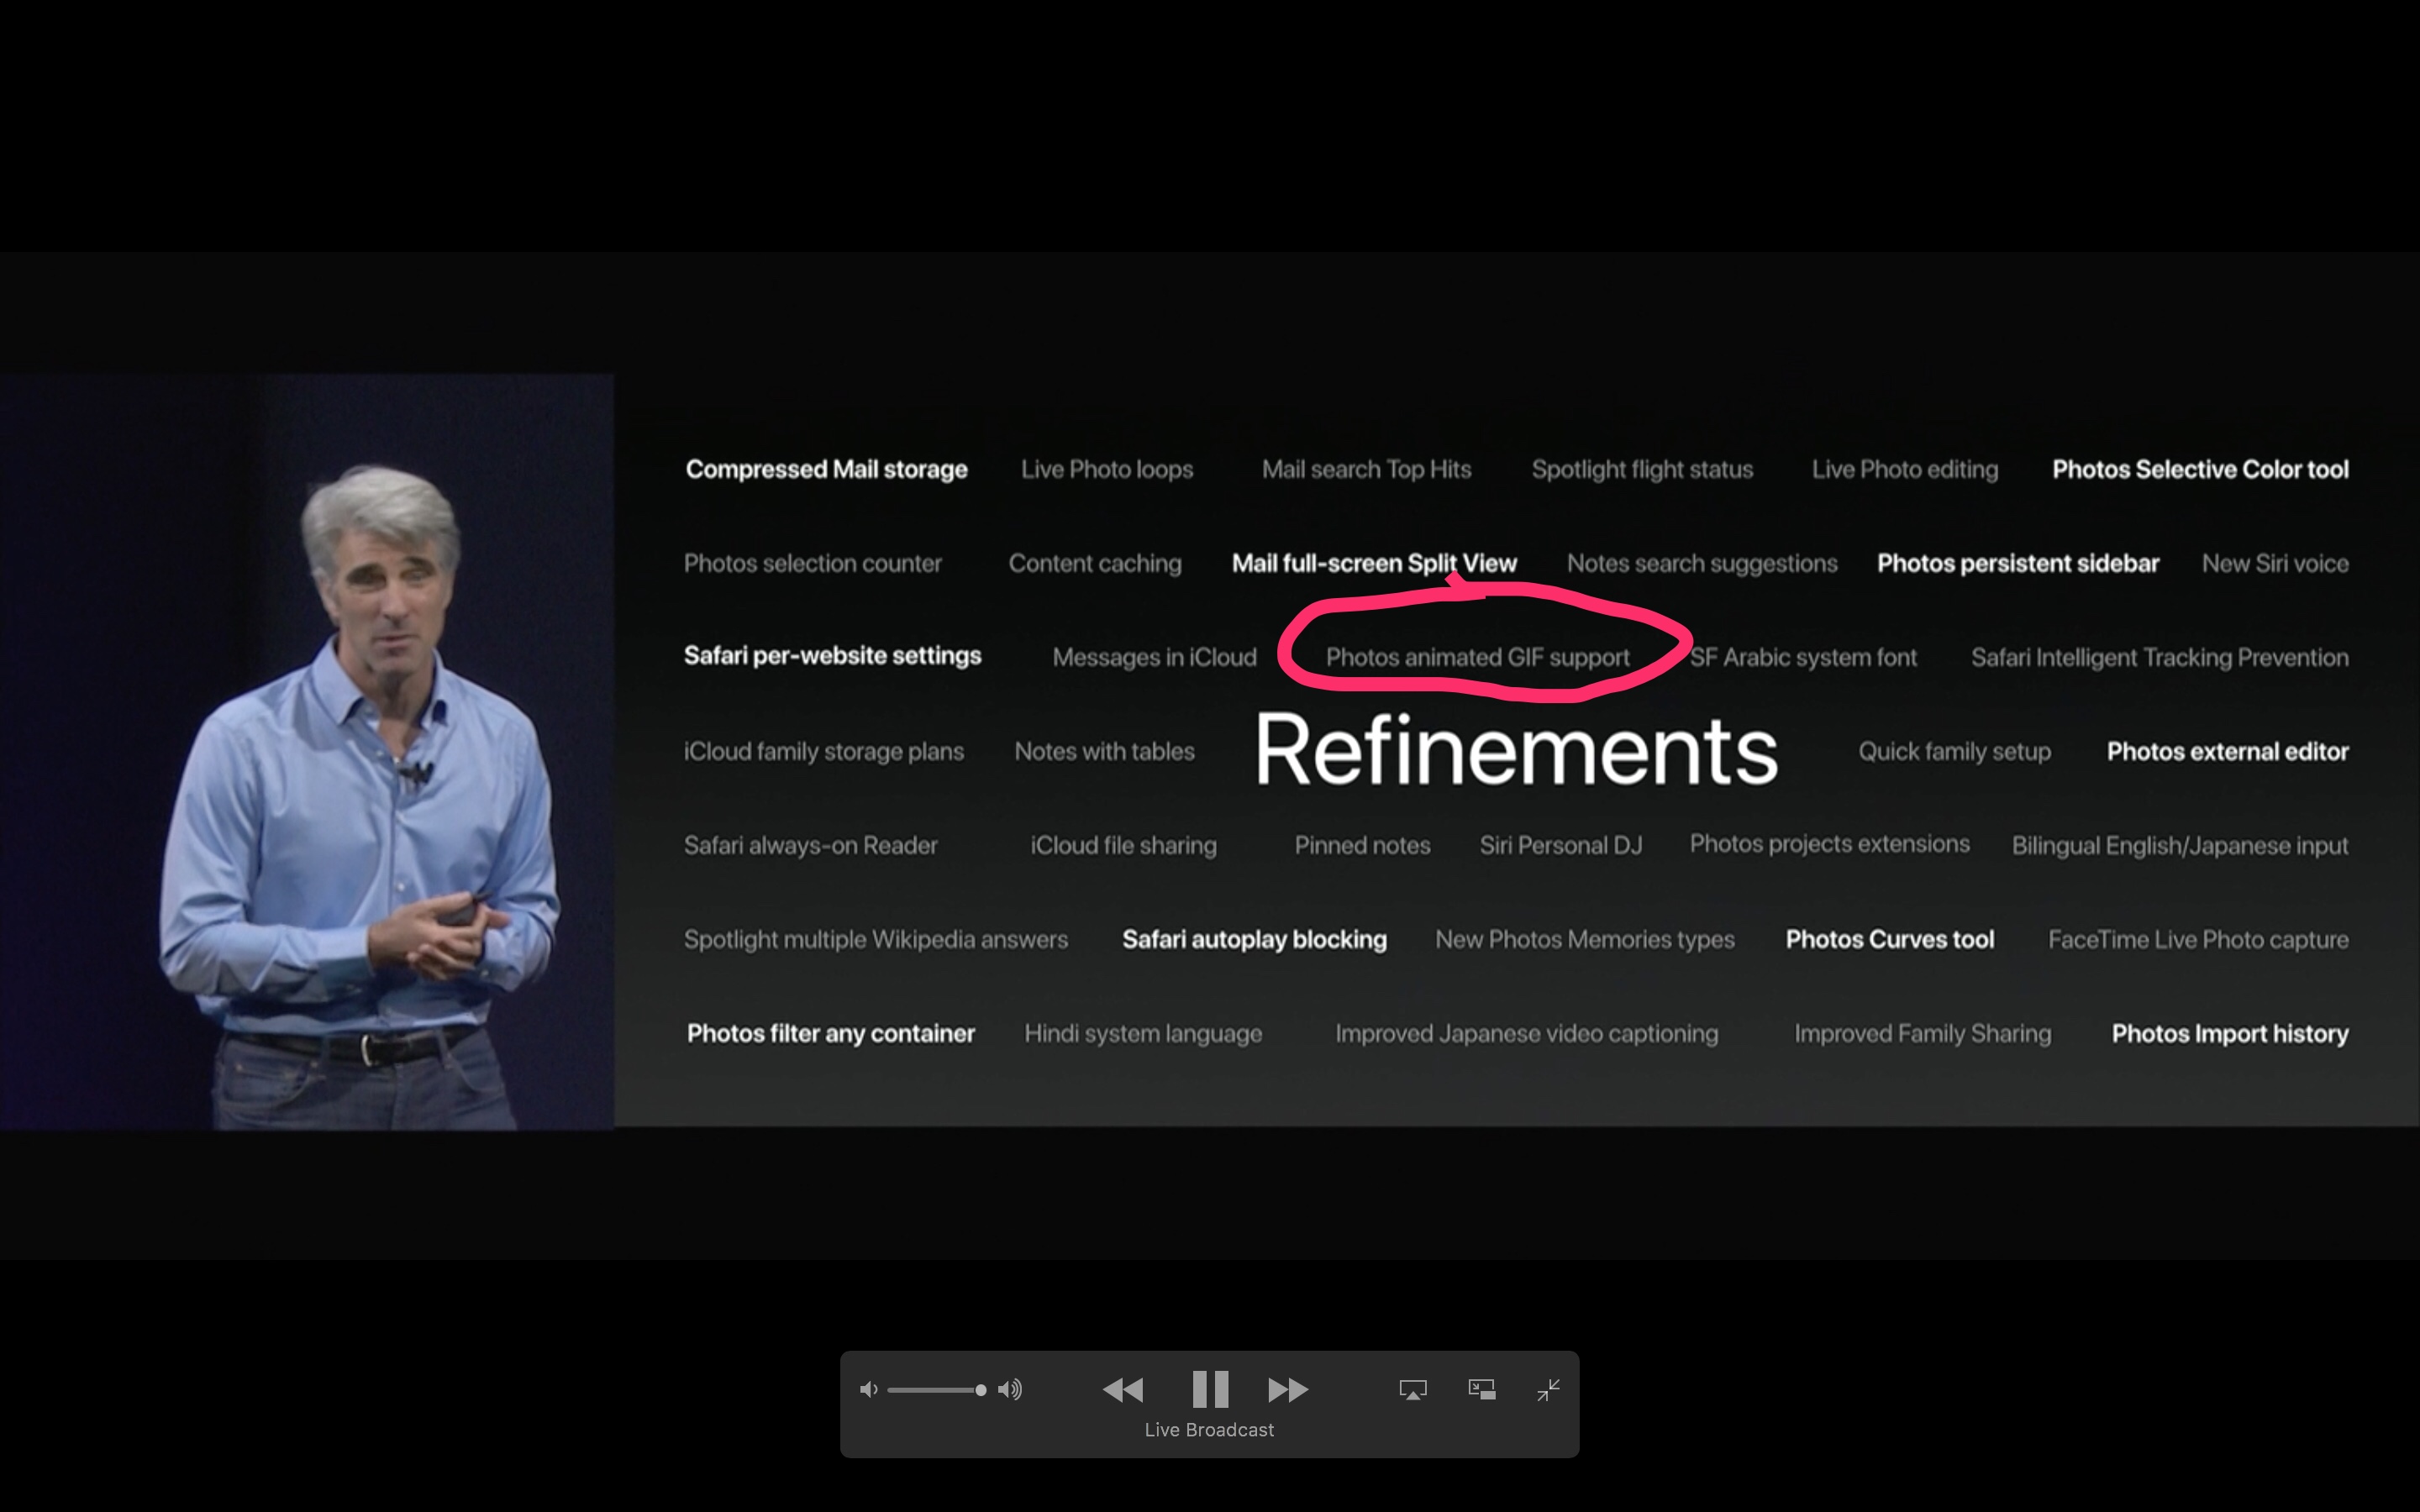
Task: Pause the live broadcast video
Action: [1210, 1389]
